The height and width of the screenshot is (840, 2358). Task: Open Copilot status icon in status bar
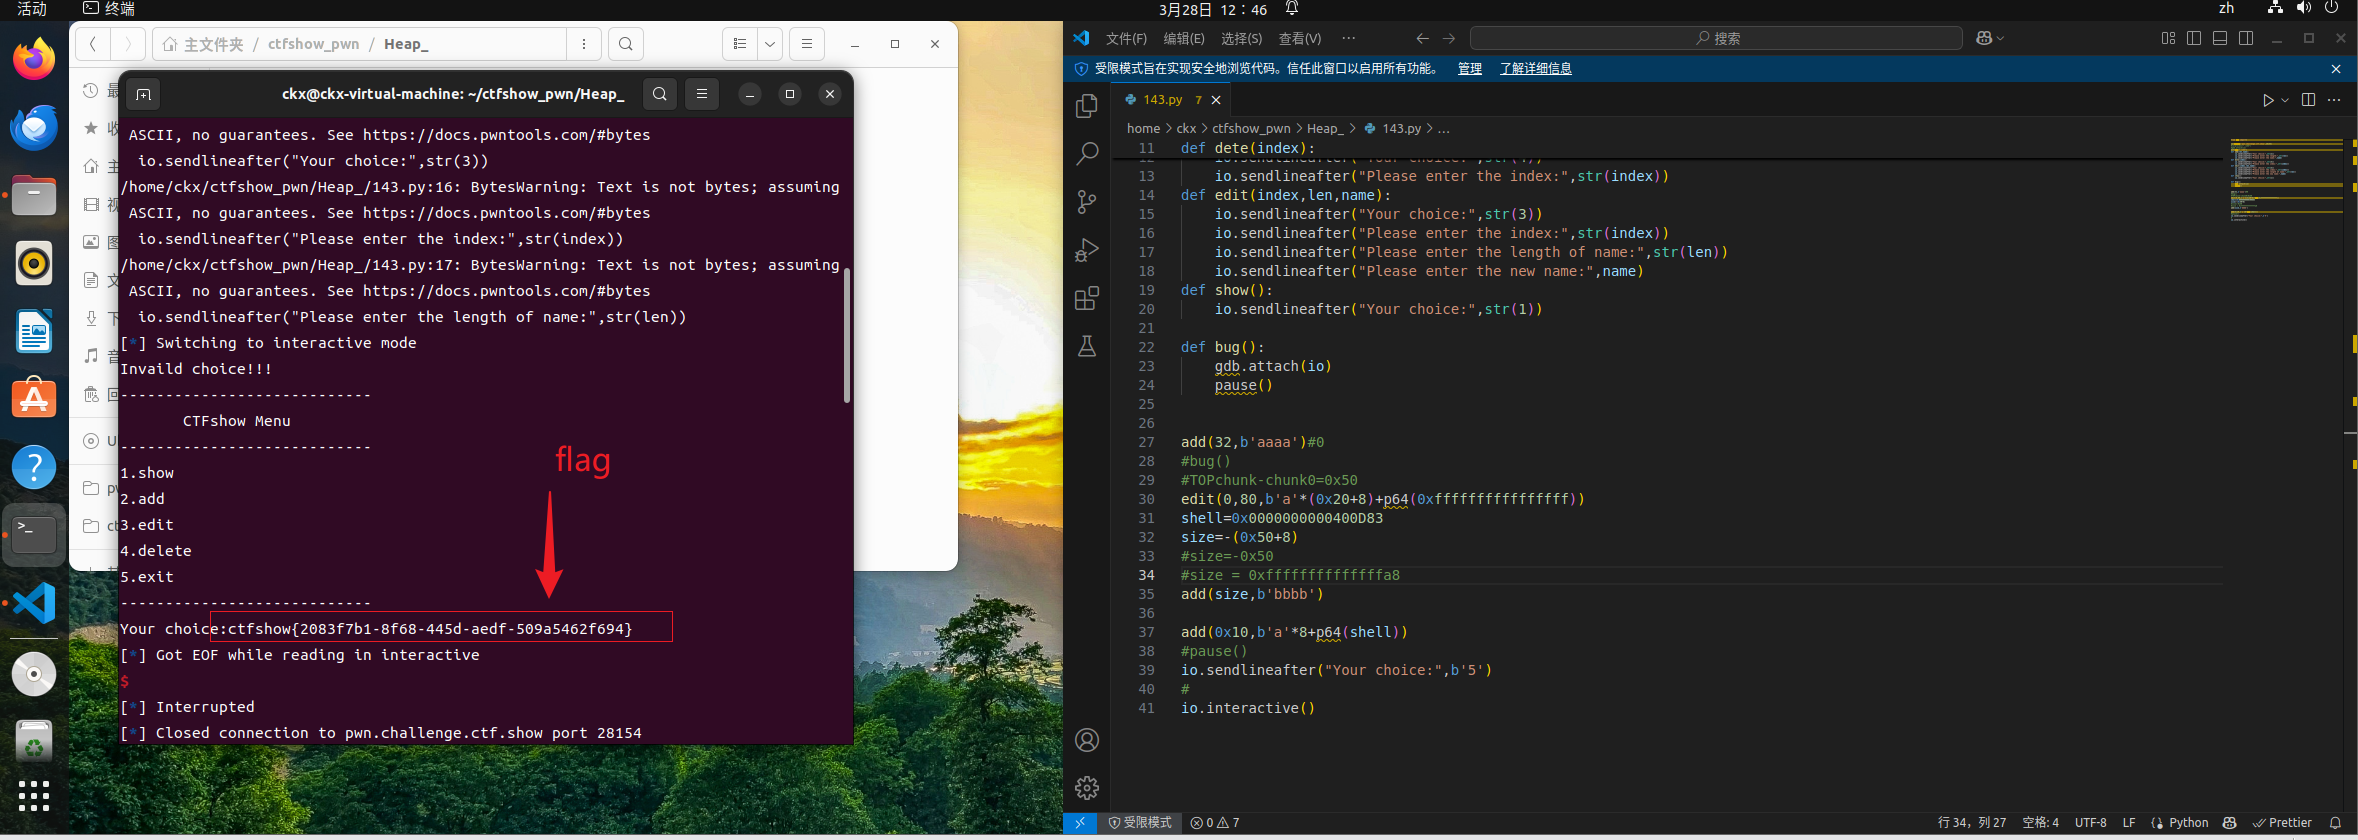(2229, 823)
